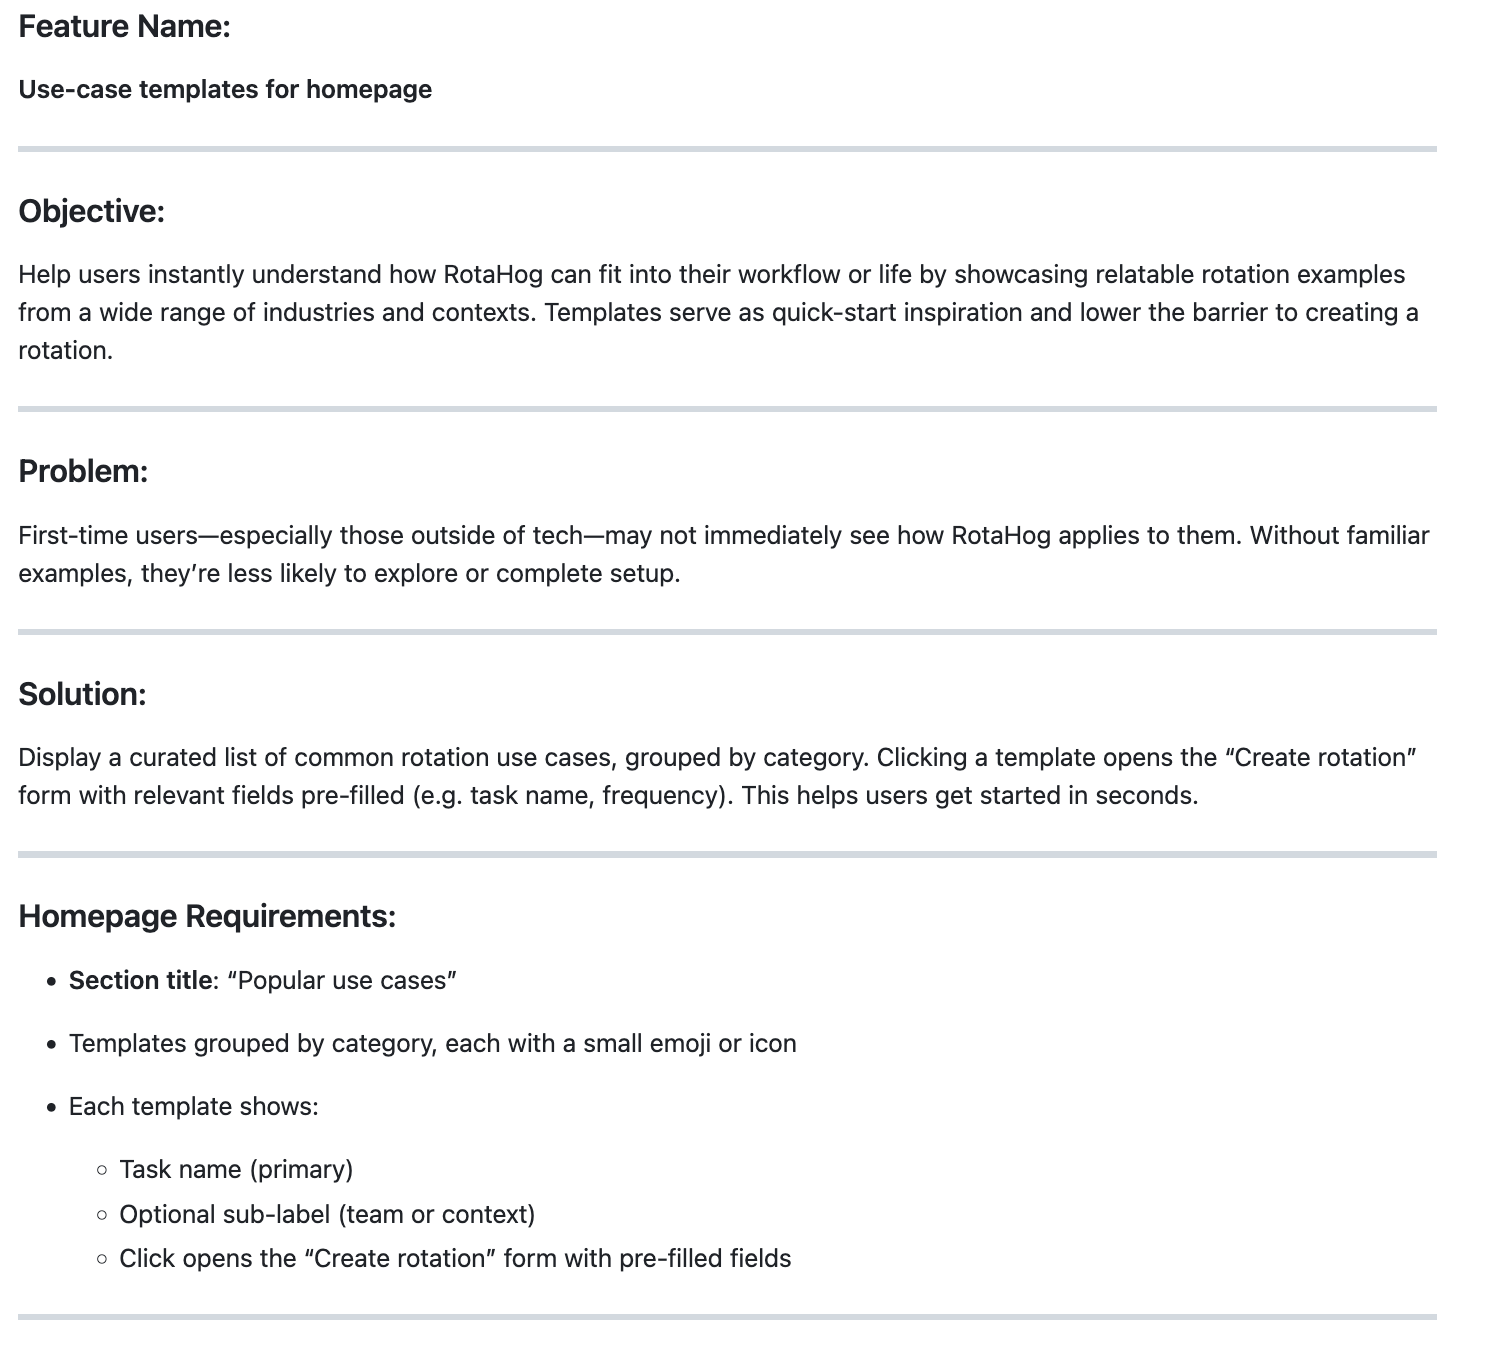Click the "Each template shows:" bullet item
1492x1346 pixels.
point(193,1107)
